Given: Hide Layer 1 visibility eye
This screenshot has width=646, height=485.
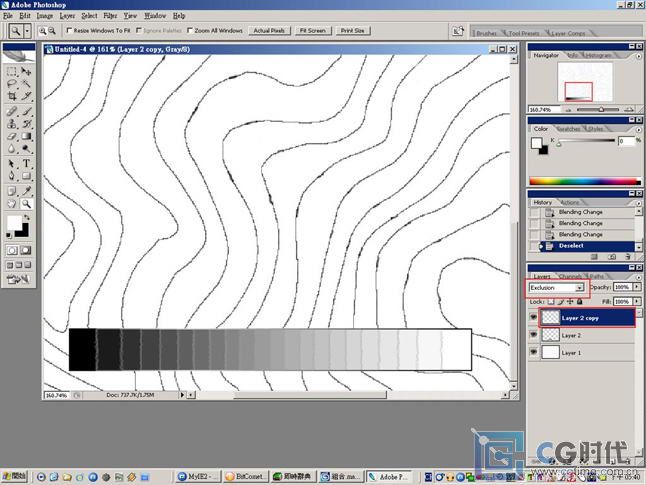Looking at the screenshot, I should pos(533,352).
